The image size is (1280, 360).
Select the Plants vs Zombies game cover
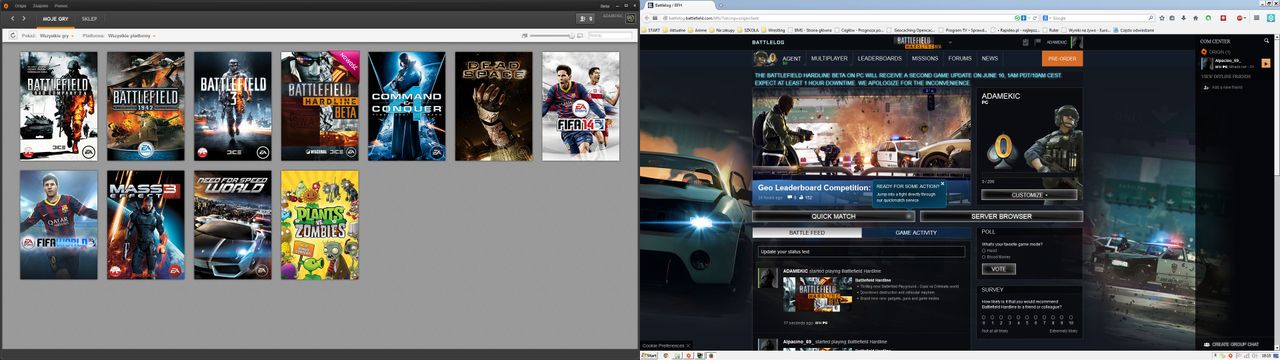point(320,225)
